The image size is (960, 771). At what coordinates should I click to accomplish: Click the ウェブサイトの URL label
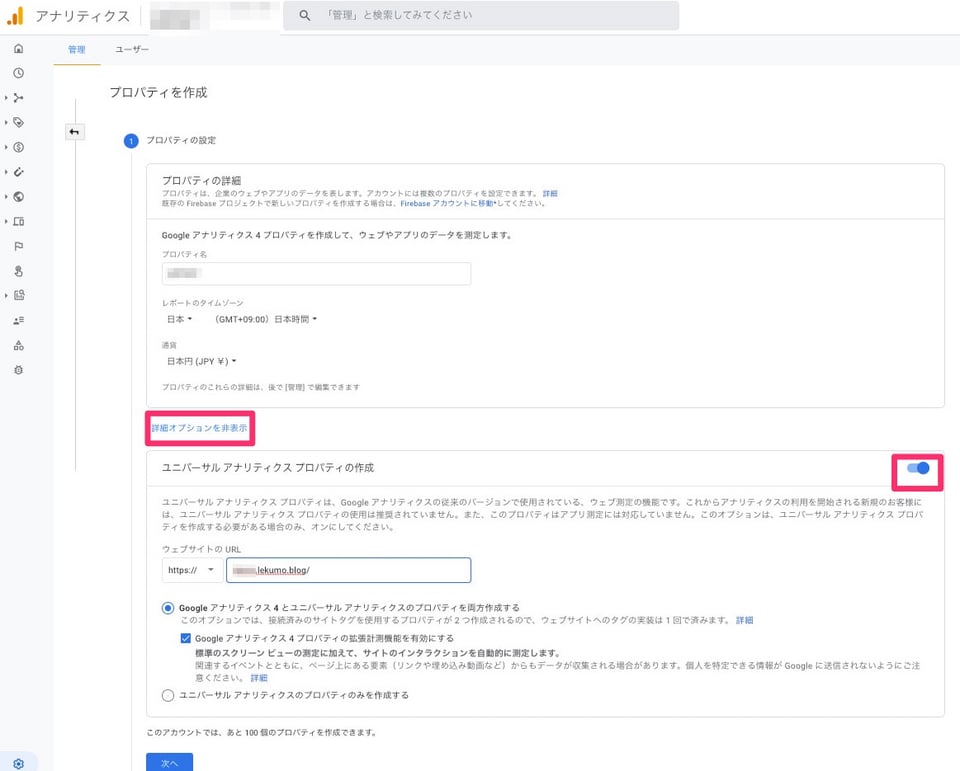[x=201, y=549]
